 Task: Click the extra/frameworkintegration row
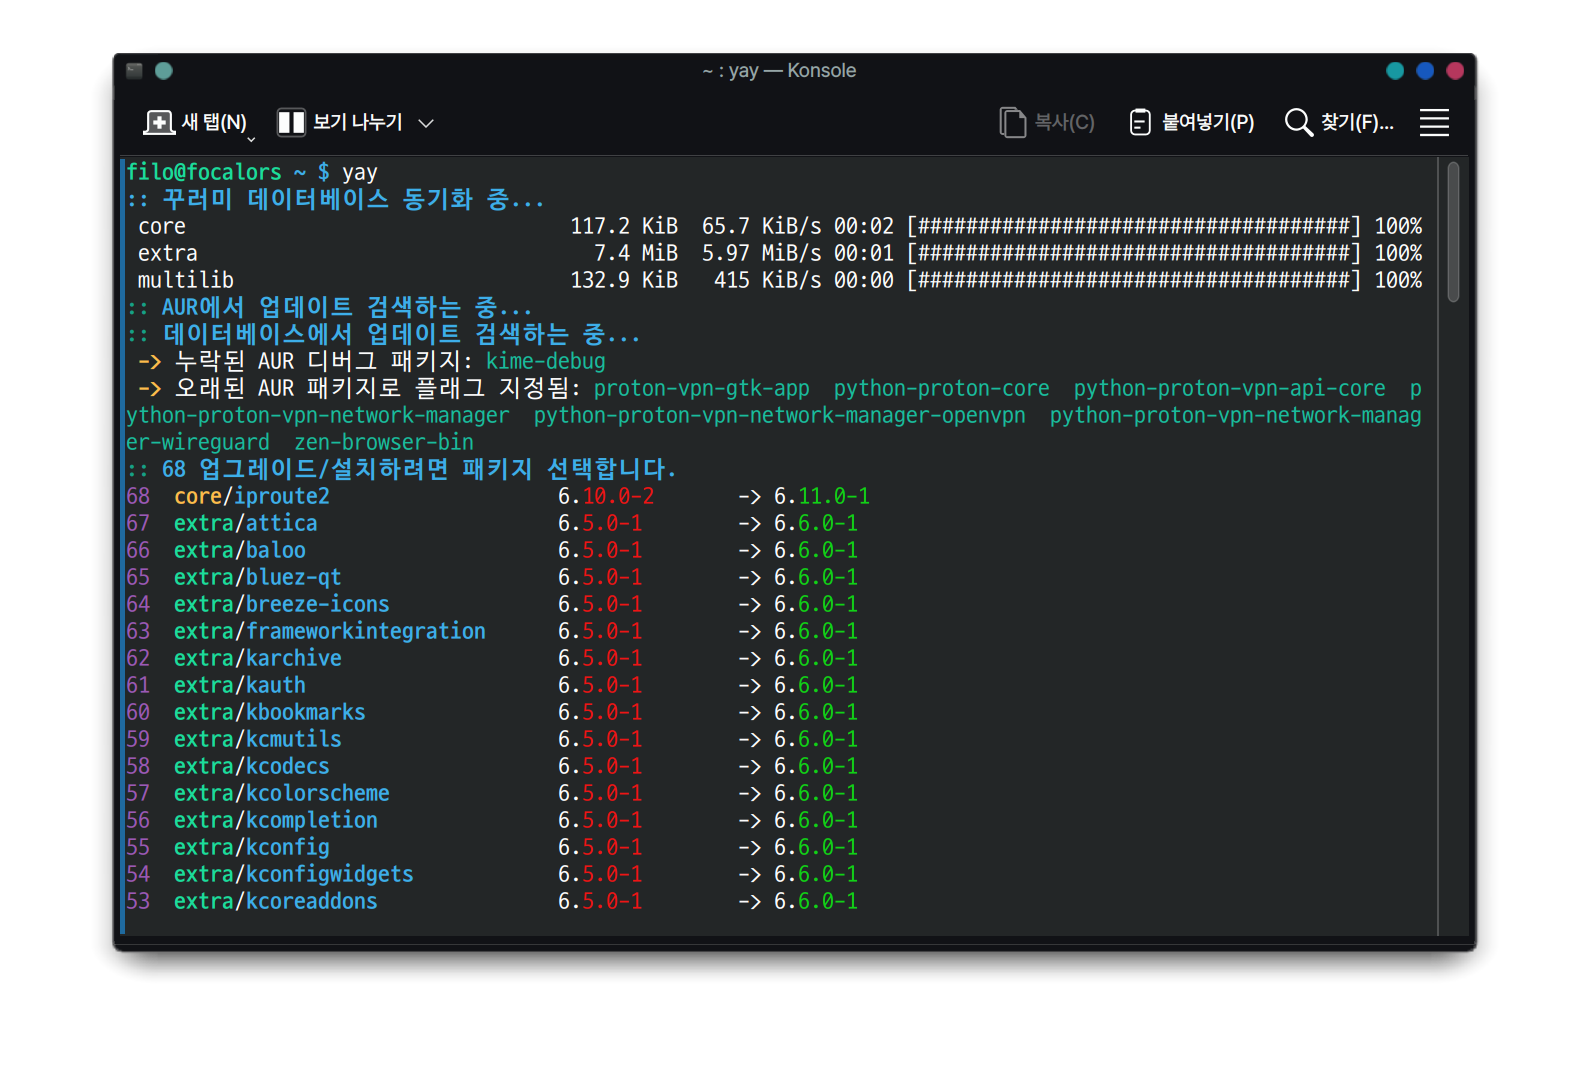tap(492, 631)
